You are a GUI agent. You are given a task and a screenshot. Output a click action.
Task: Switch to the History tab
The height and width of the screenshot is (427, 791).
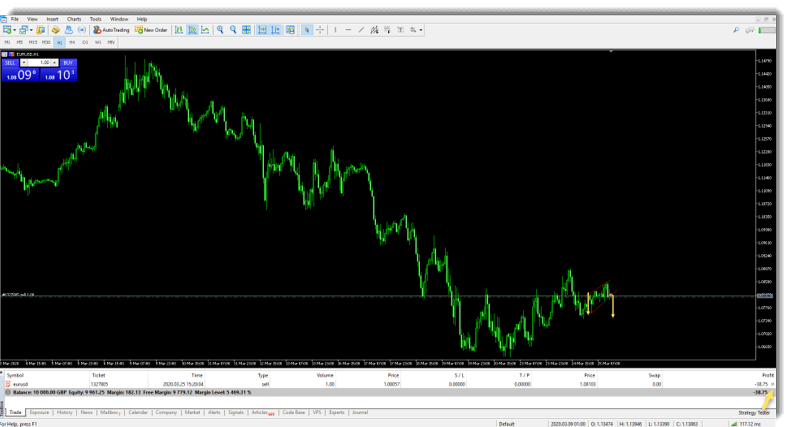[x=64, y=412]
